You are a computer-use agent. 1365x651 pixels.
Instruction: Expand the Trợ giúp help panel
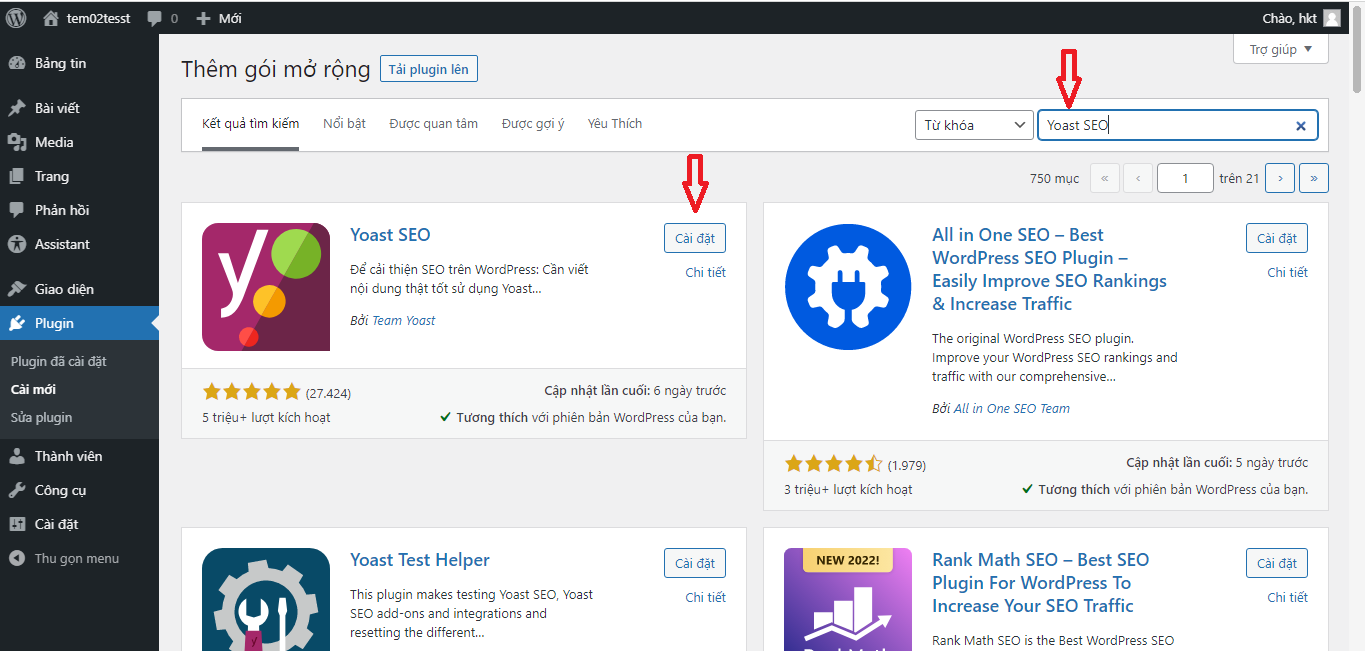(1280, 49)
